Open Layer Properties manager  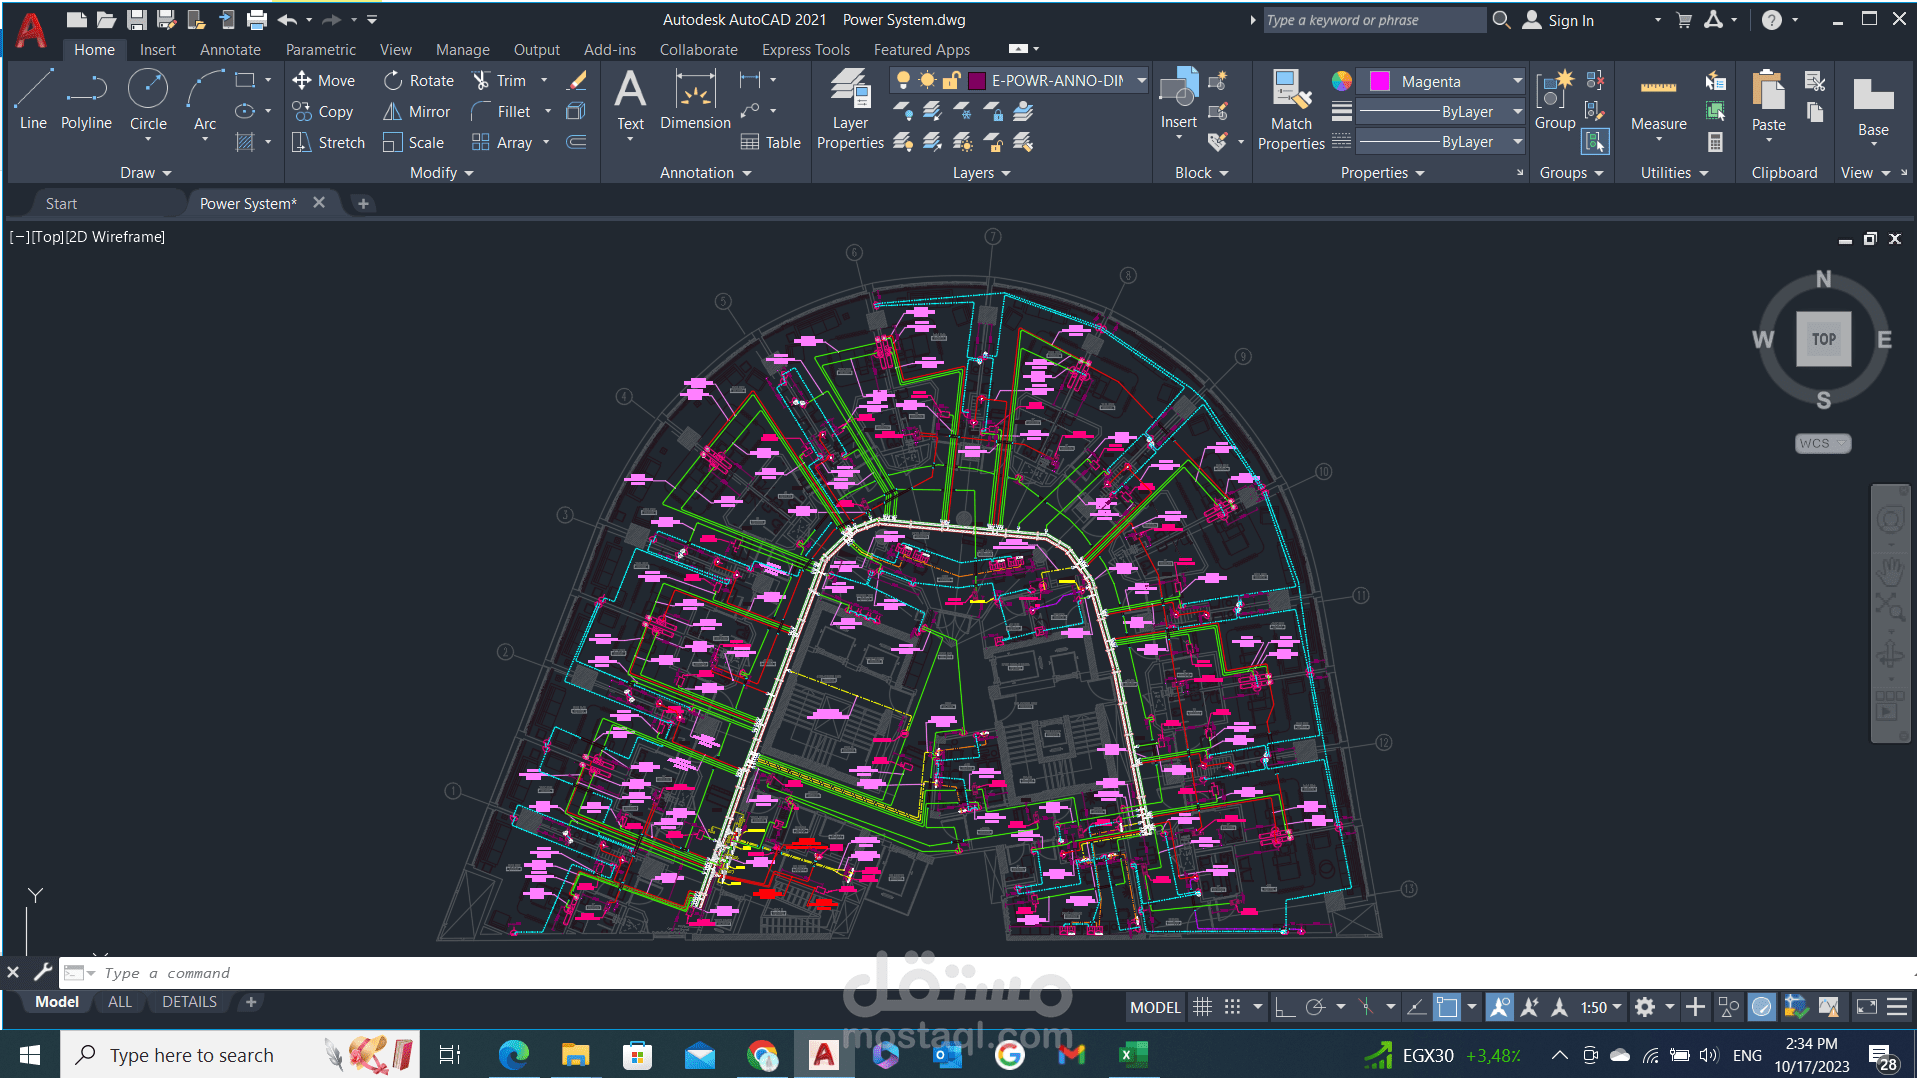[x=850, y=110]
